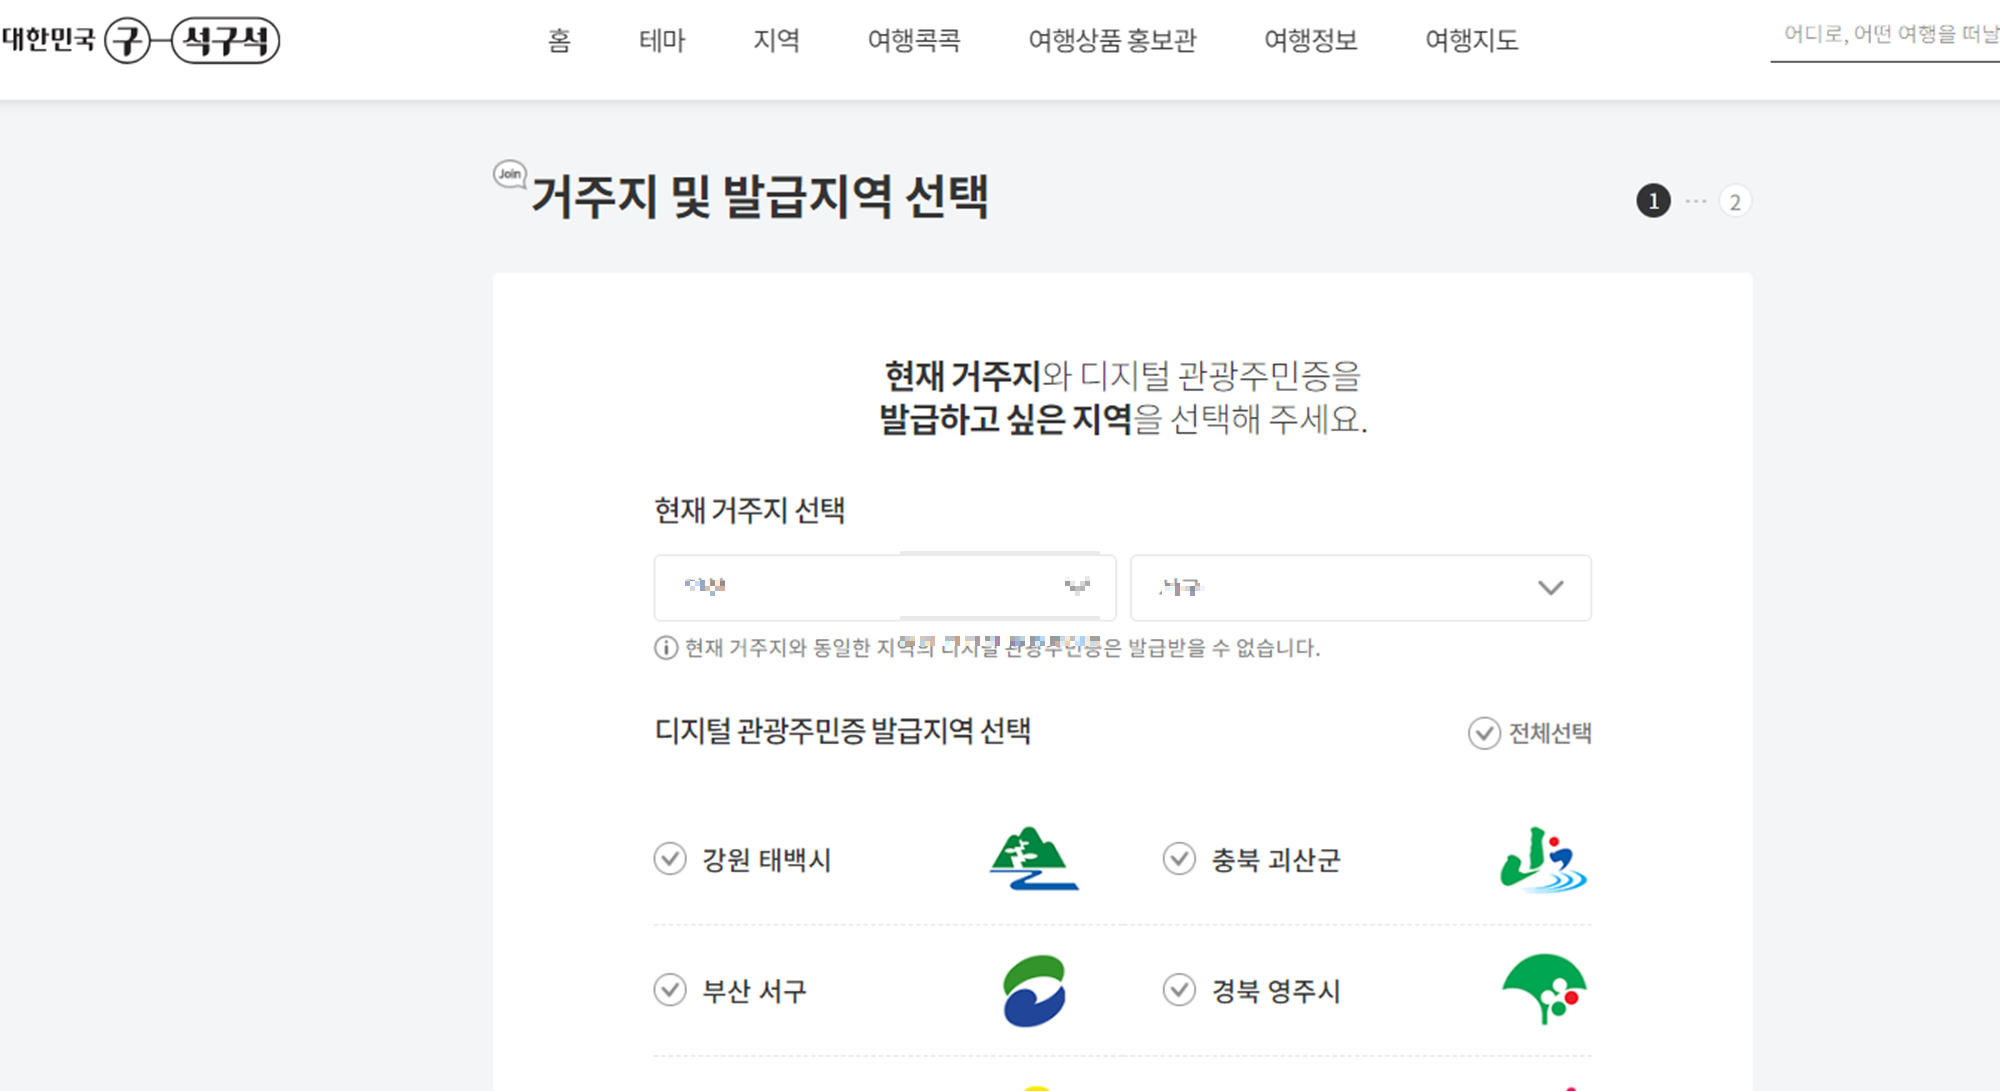Click the 경북 영주시 green tree emblem
This screenshot has width=2000, height=1091.
point(1544,989)
